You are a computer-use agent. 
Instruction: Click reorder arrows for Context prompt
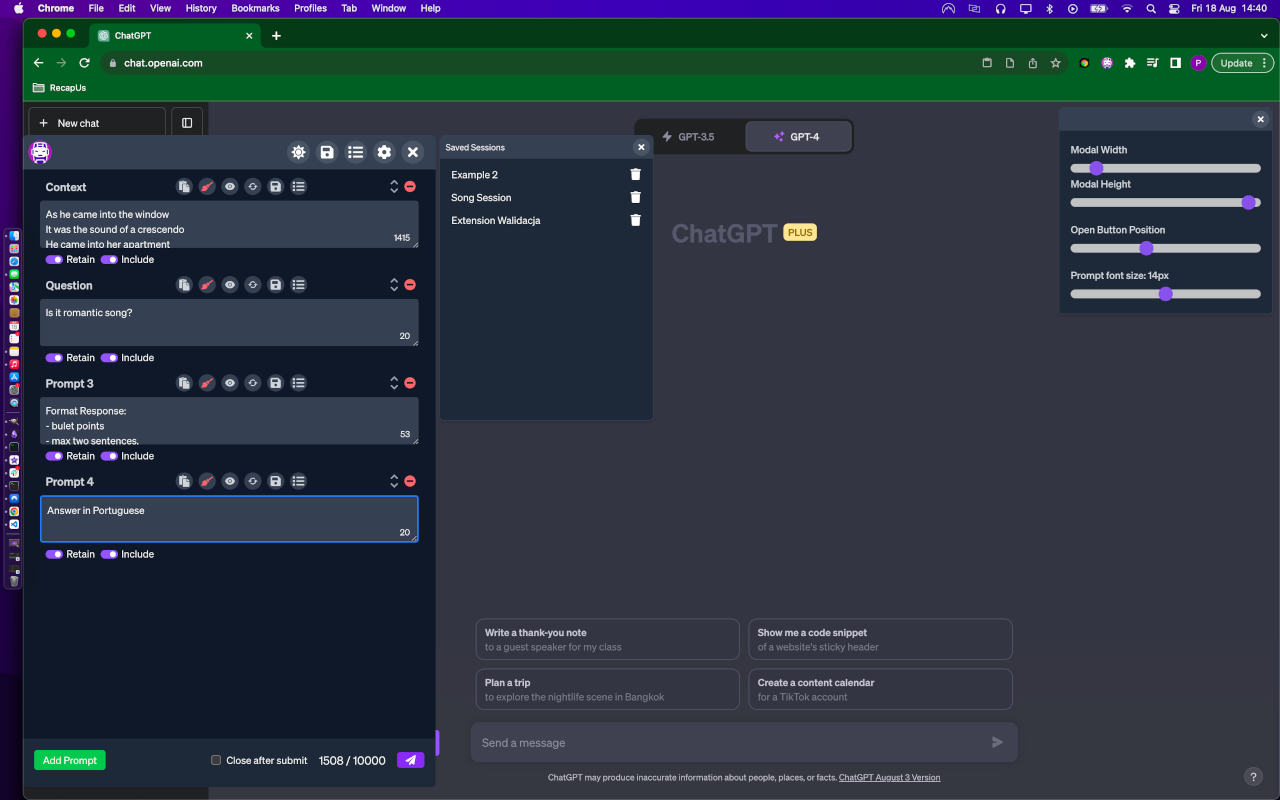click(394, 187)
